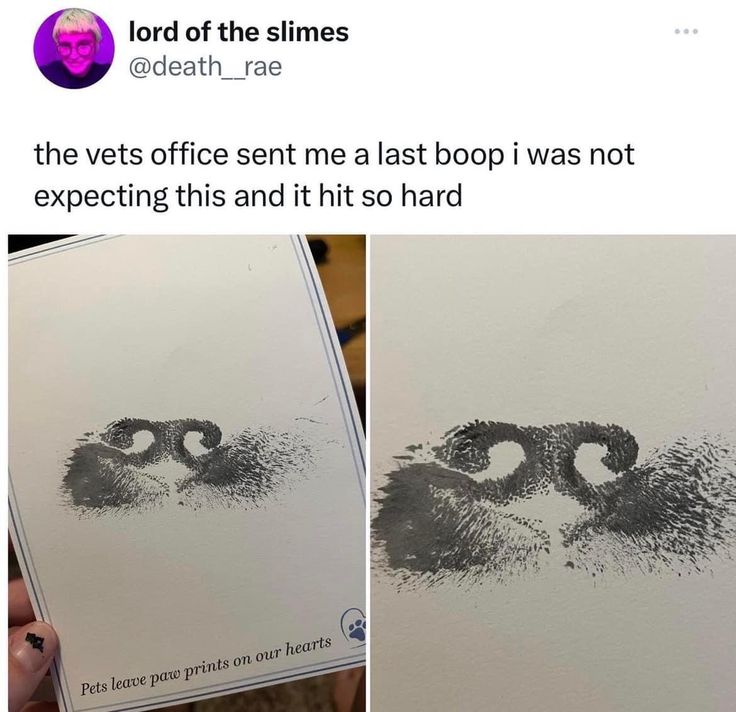736x712 pixels.
Task: Open the three-dot more options menu
Action: coord(687,31)
